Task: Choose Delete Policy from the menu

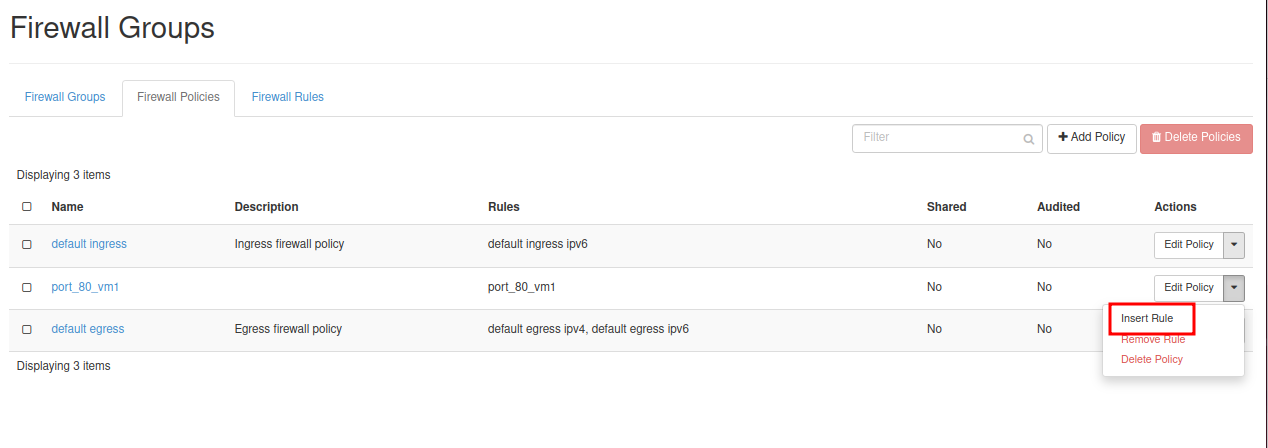Action: [x=1152, y=360]
